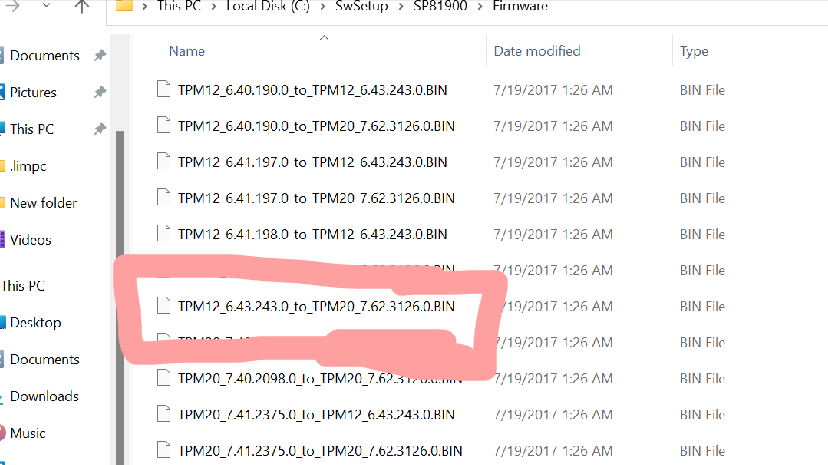Click the Type column header
Viewport: 828px width, 465px height.
[x=694, y=51]
